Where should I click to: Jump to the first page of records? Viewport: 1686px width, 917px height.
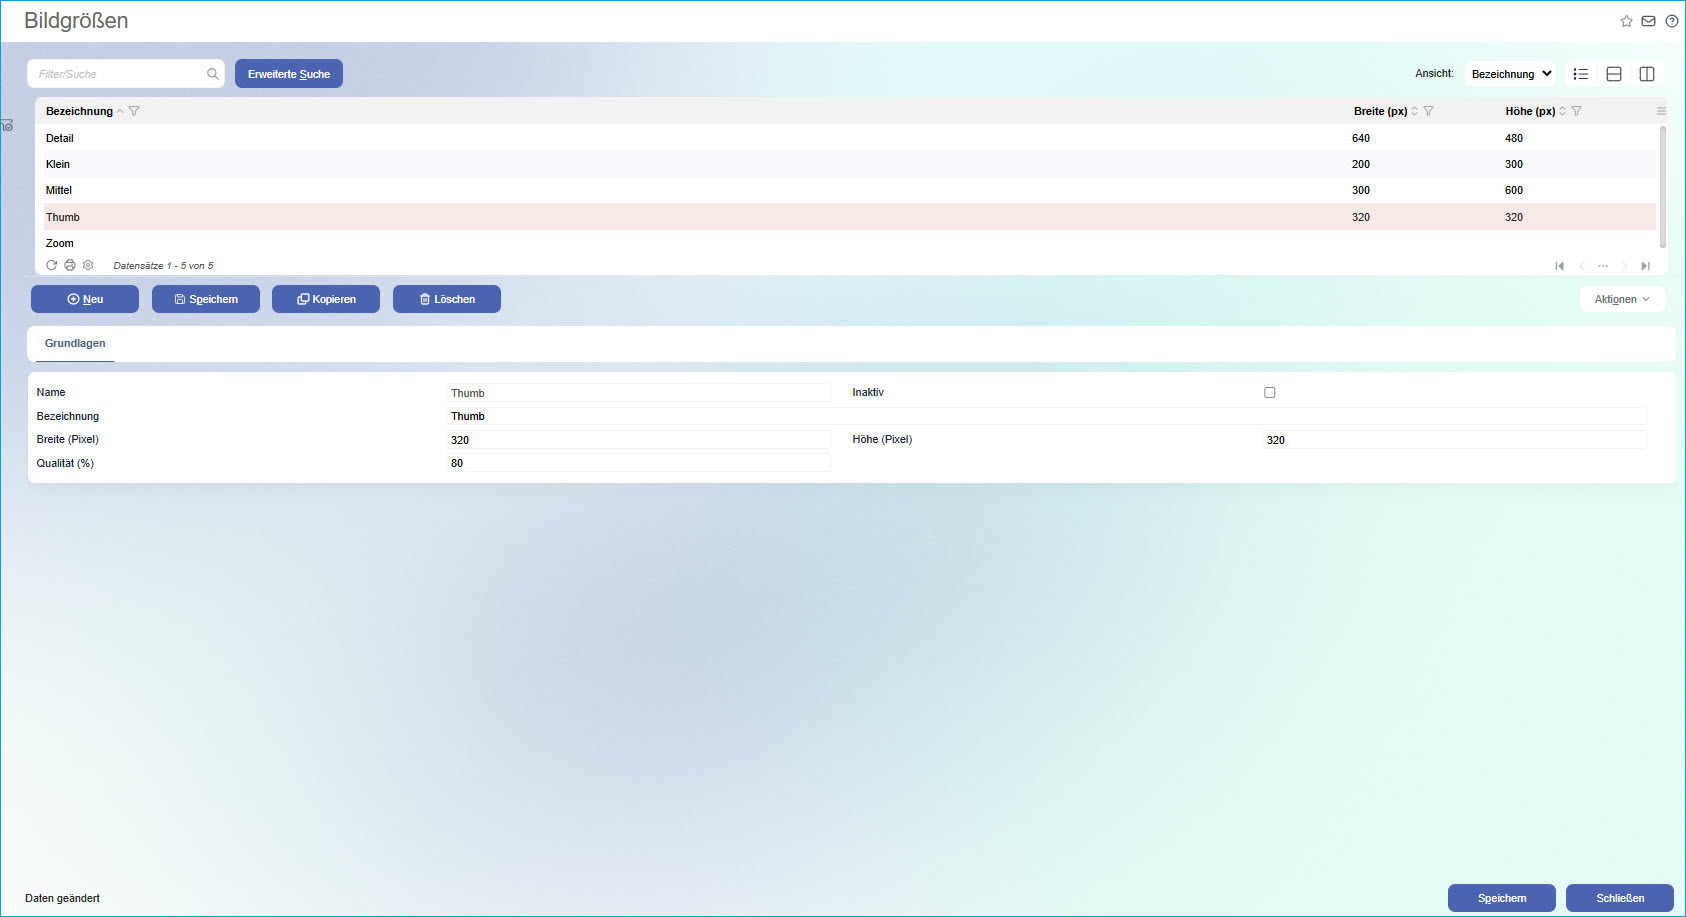pyautogui.click(x=1559, y=266)
